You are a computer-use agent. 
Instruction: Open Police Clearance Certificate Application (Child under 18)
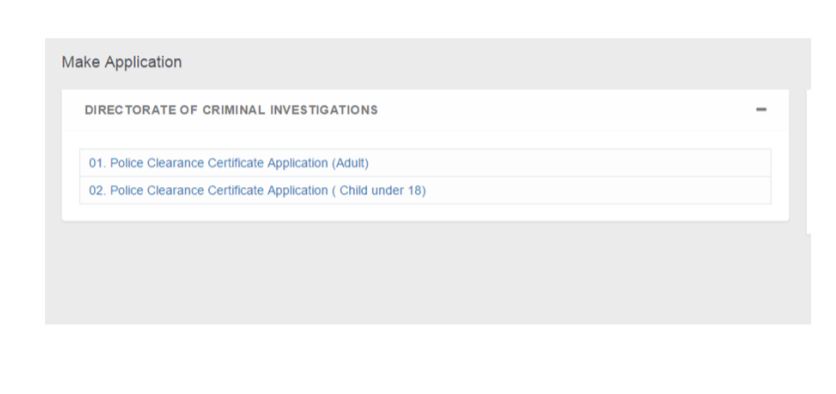pos(257,190)
